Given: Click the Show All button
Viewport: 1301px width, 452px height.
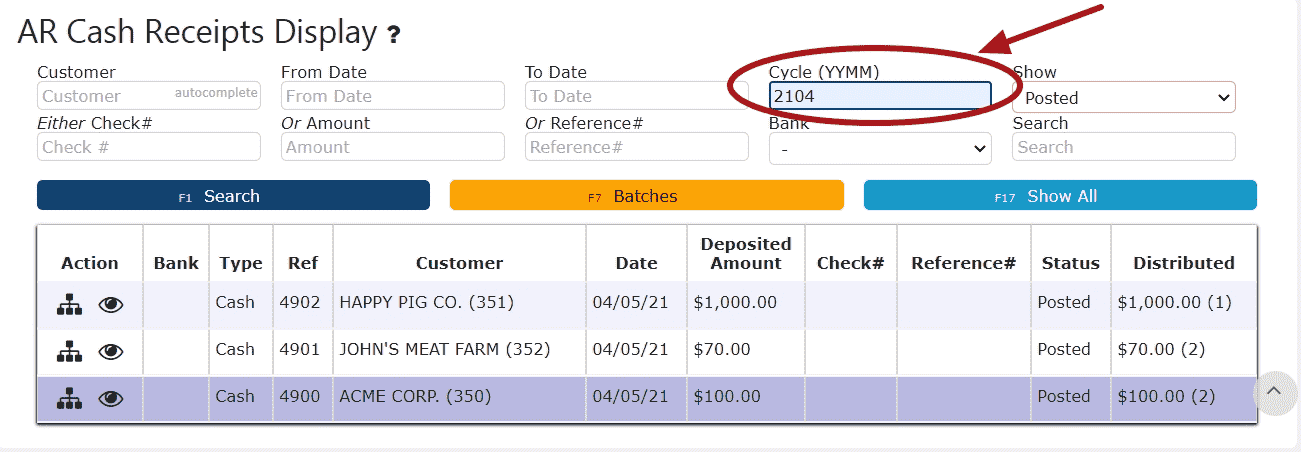Looking at the screenshot, I should pyautogui.click(x=1060, y=196).
